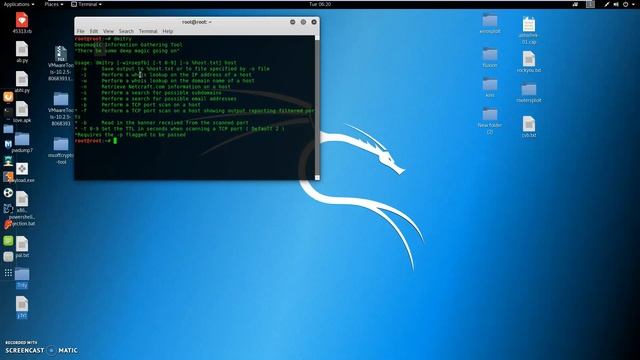Click the terminal vertical scrollbar

tap(317, 108)
